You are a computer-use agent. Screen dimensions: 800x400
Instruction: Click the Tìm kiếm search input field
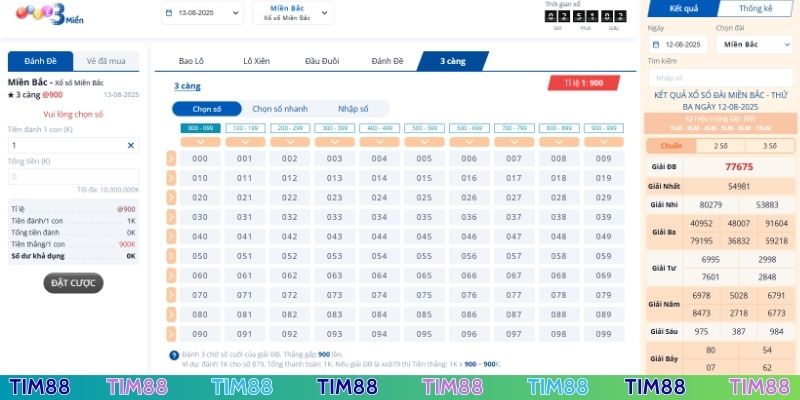point(719,77)
